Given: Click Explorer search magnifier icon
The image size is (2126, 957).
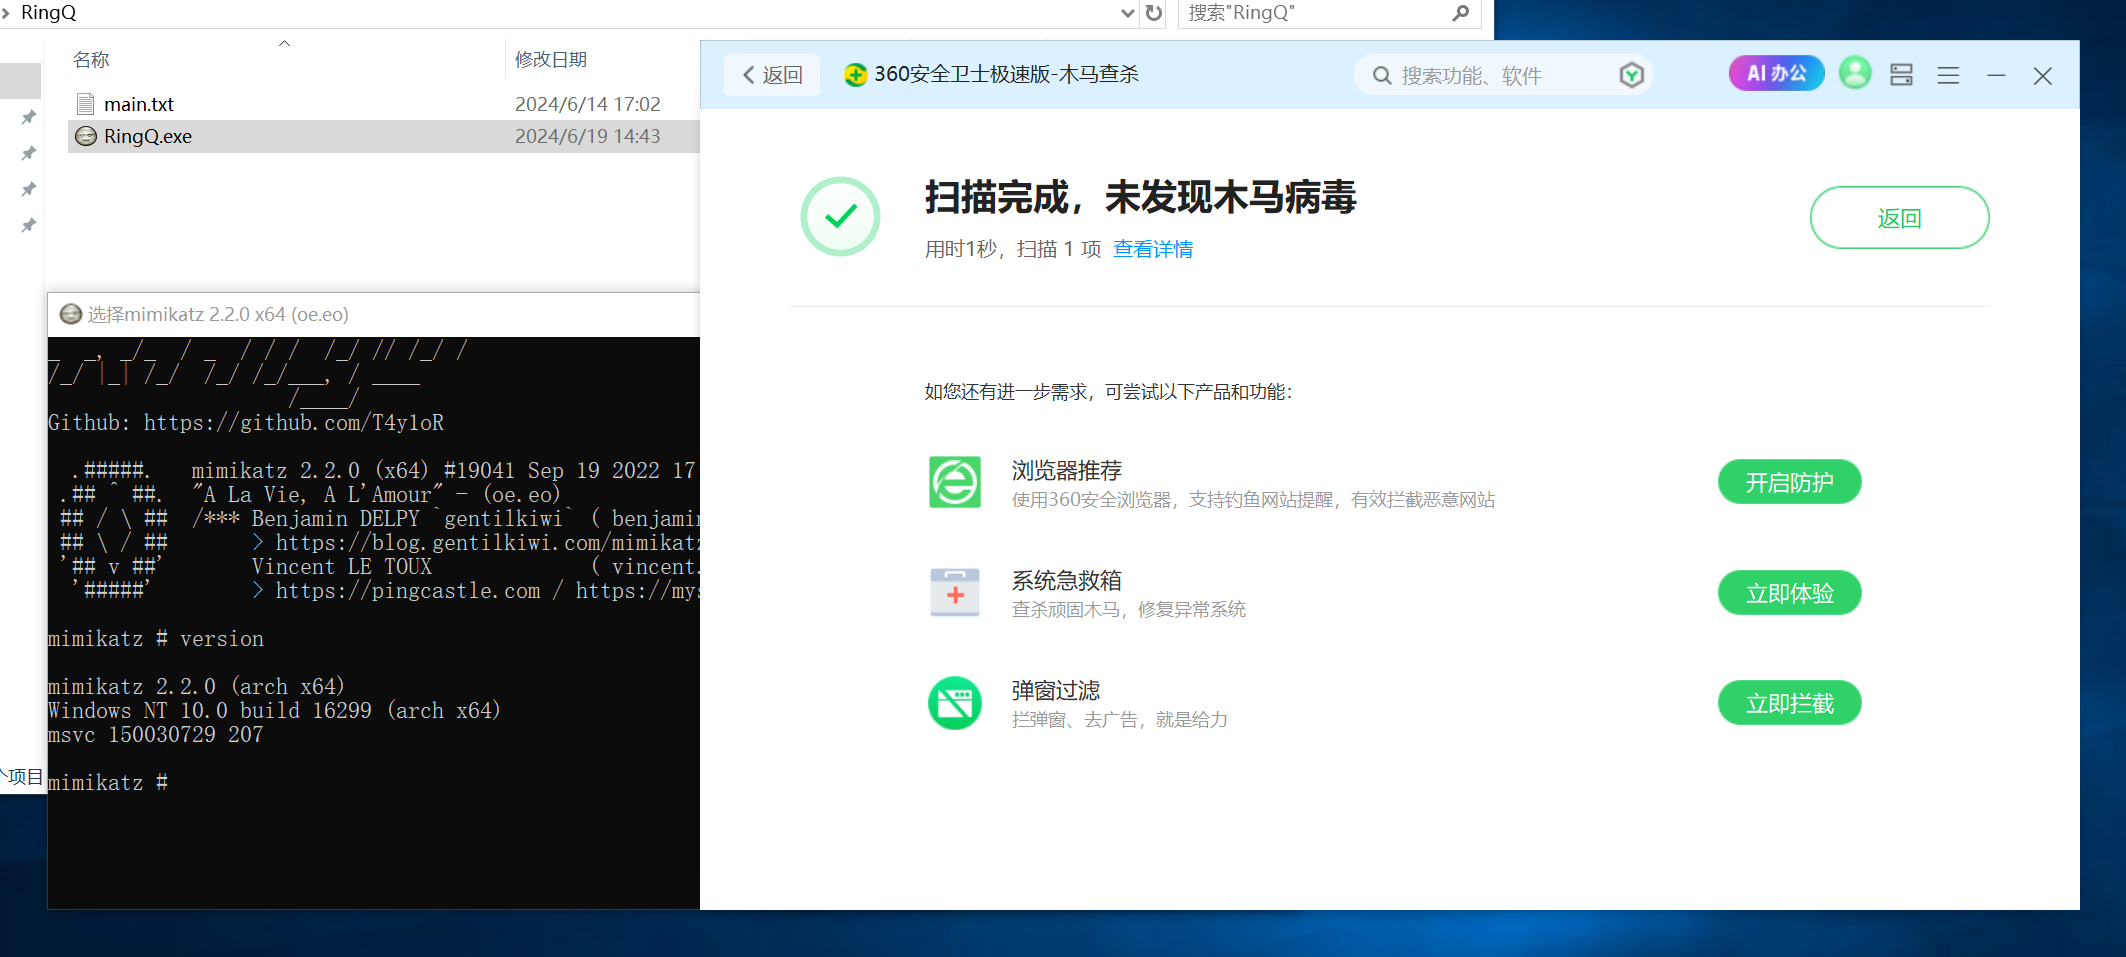Looking at the screenshot, I should point(1461,13).
